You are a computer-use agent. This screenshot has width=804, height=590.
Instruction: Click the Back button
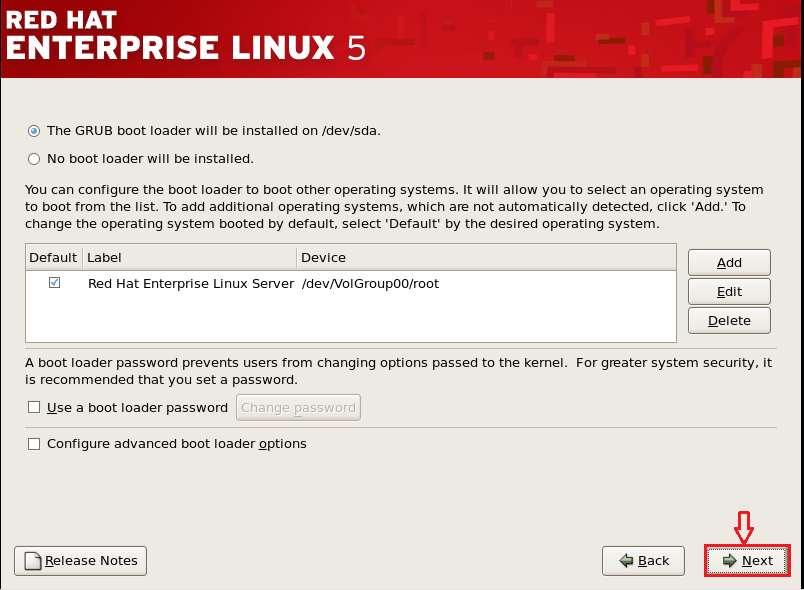(x=643, y=561)
